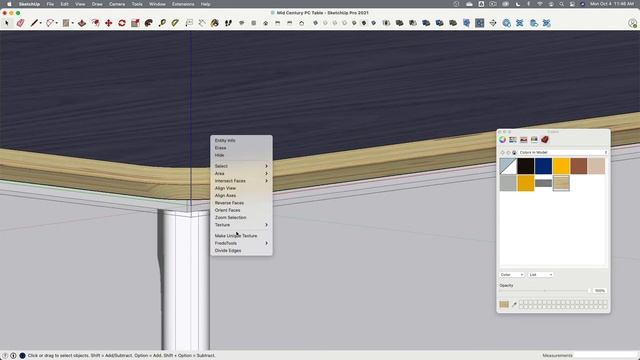The width and height of the screenshot is (640, 360).
Task: Click the Opacity percentage field
Action: (600, 291)
